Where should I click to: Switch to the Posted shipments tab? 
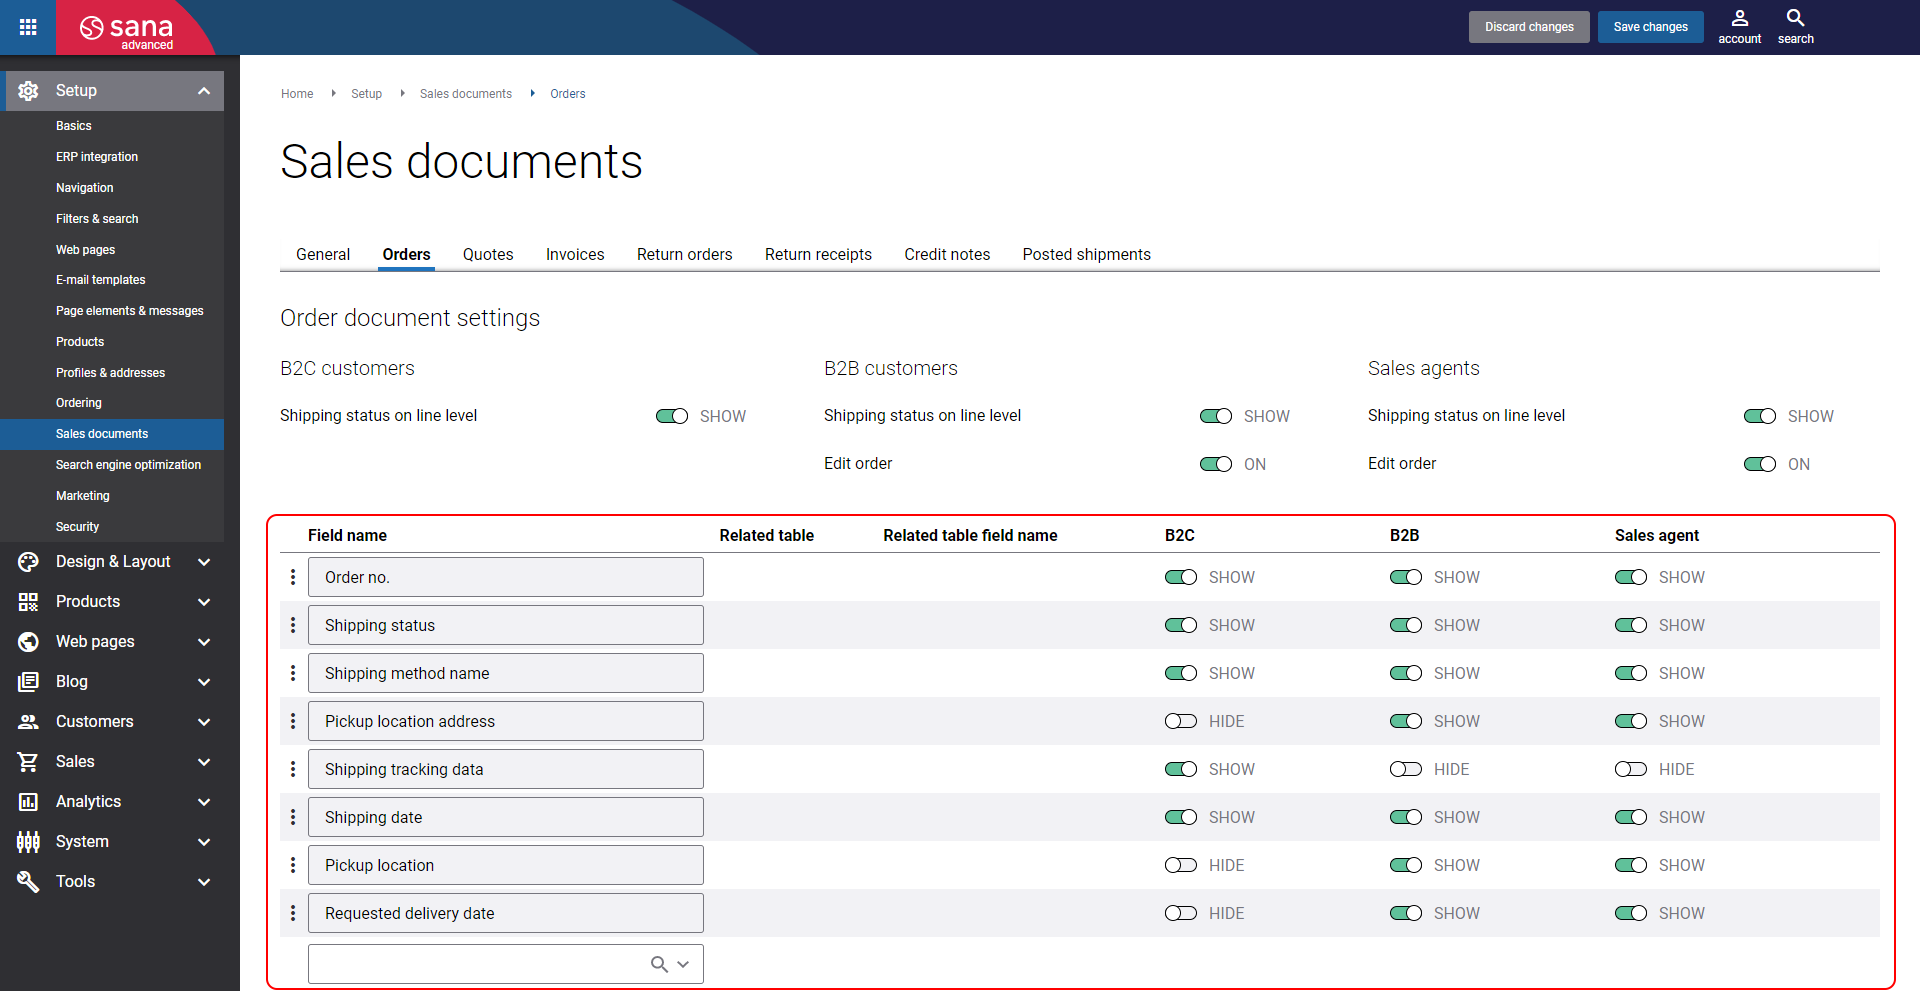pos(1087,254)
